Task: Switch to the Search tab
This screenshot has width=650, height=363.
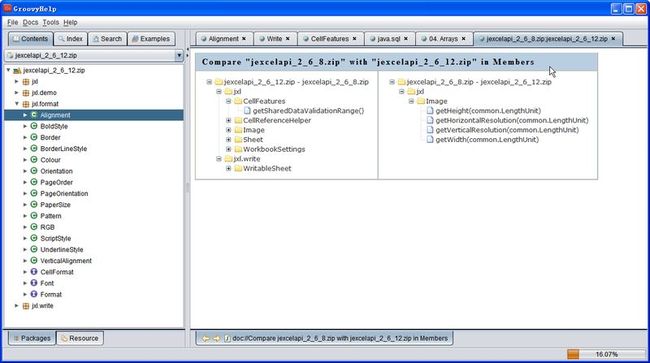Action: (x=107, y=39)
